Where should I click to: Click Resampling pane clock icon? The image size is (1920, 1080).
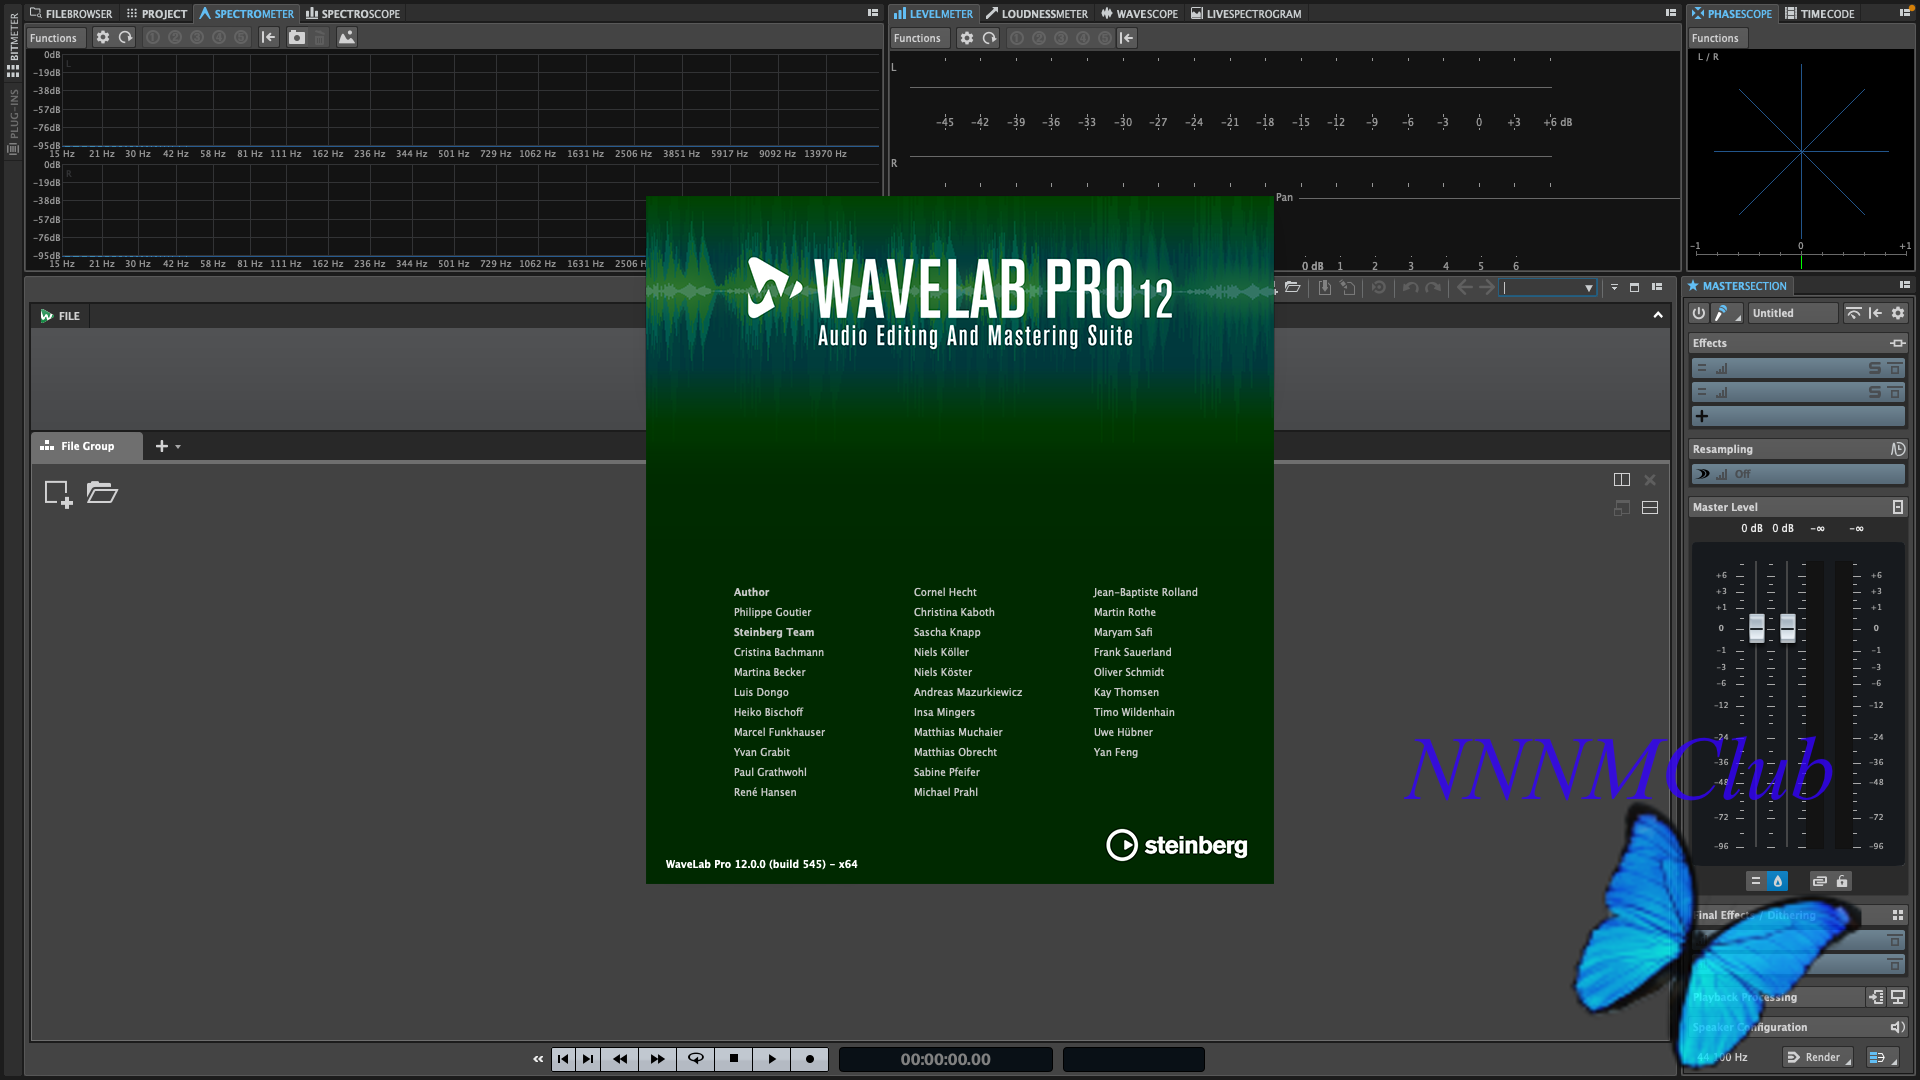pyautogui.click(x=1897, y=449)
